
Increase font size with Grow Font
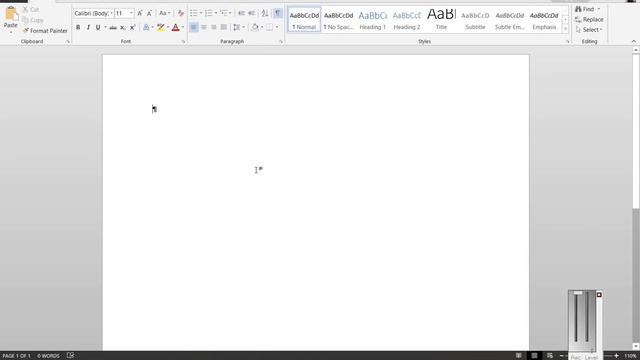pos(140,13)
